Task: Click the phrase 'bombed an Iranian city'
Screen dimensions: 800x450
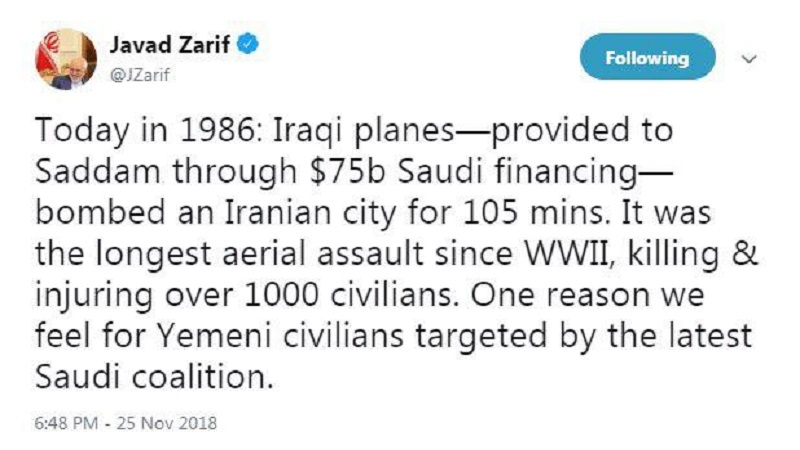Action: coord(215,213)
